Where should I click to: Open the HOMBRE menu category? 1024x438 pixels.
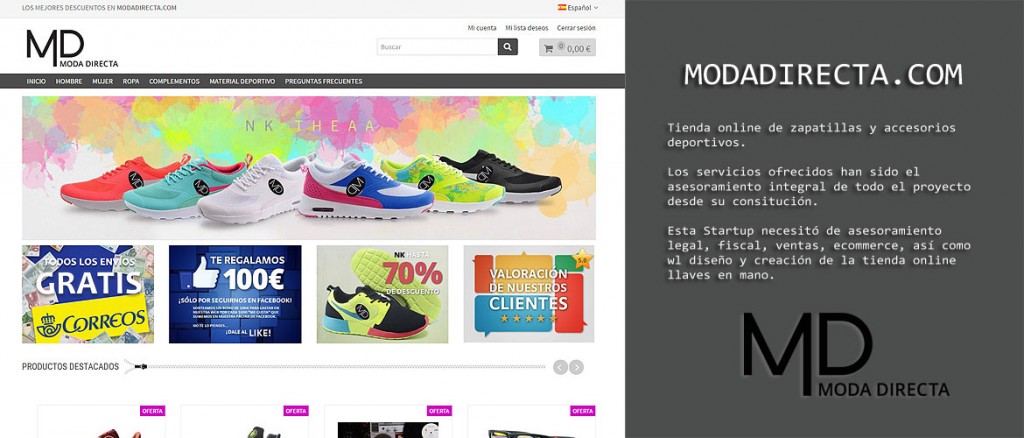click(x=69, y=82)
